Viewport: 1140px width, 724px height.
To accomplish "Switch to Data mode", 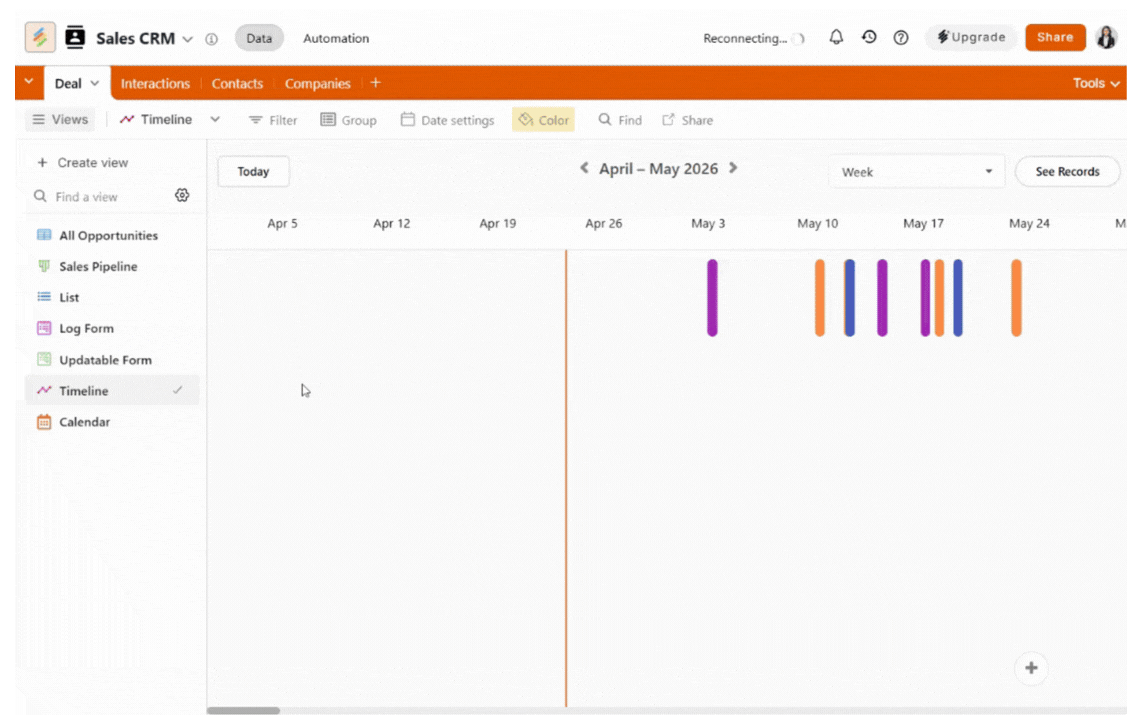I will click(259, 38).
